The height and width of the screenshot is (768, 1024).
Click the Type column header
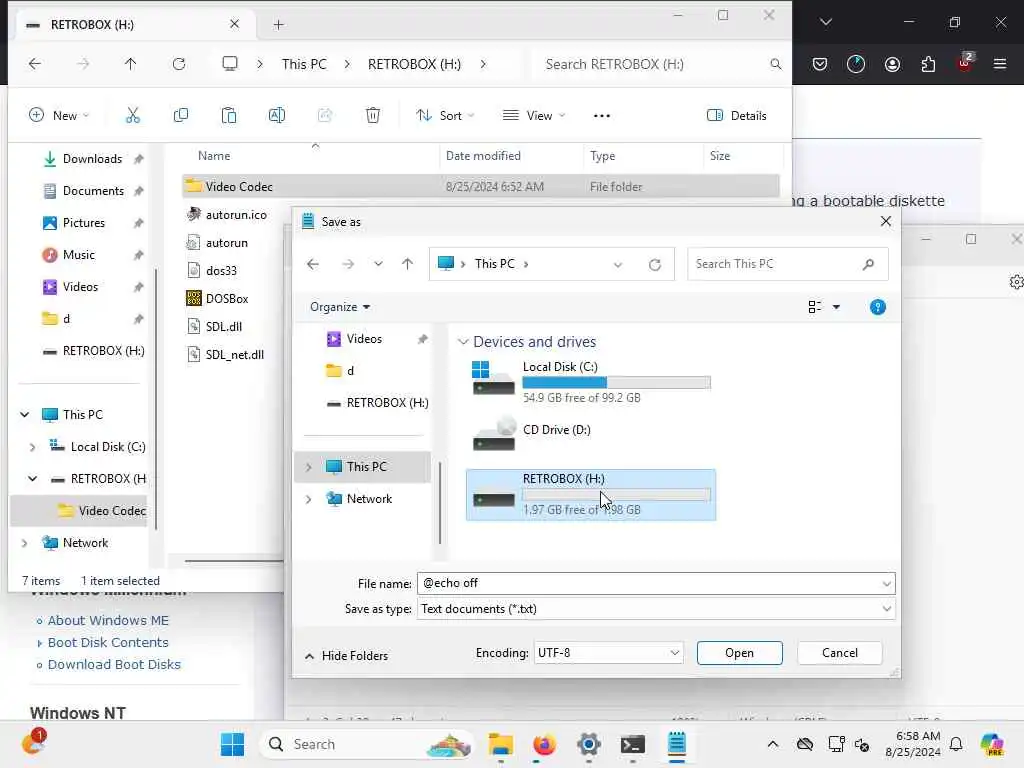[602, 156]
